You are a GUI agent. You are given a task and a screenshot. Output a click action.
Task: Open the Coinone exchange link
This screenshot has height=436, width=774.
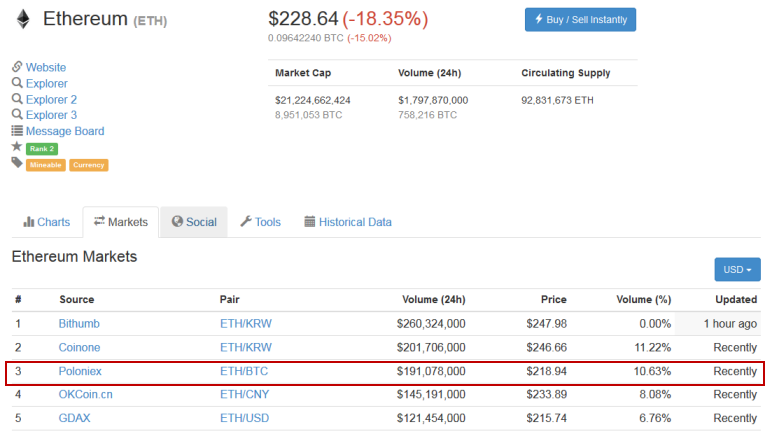[79, 348]
